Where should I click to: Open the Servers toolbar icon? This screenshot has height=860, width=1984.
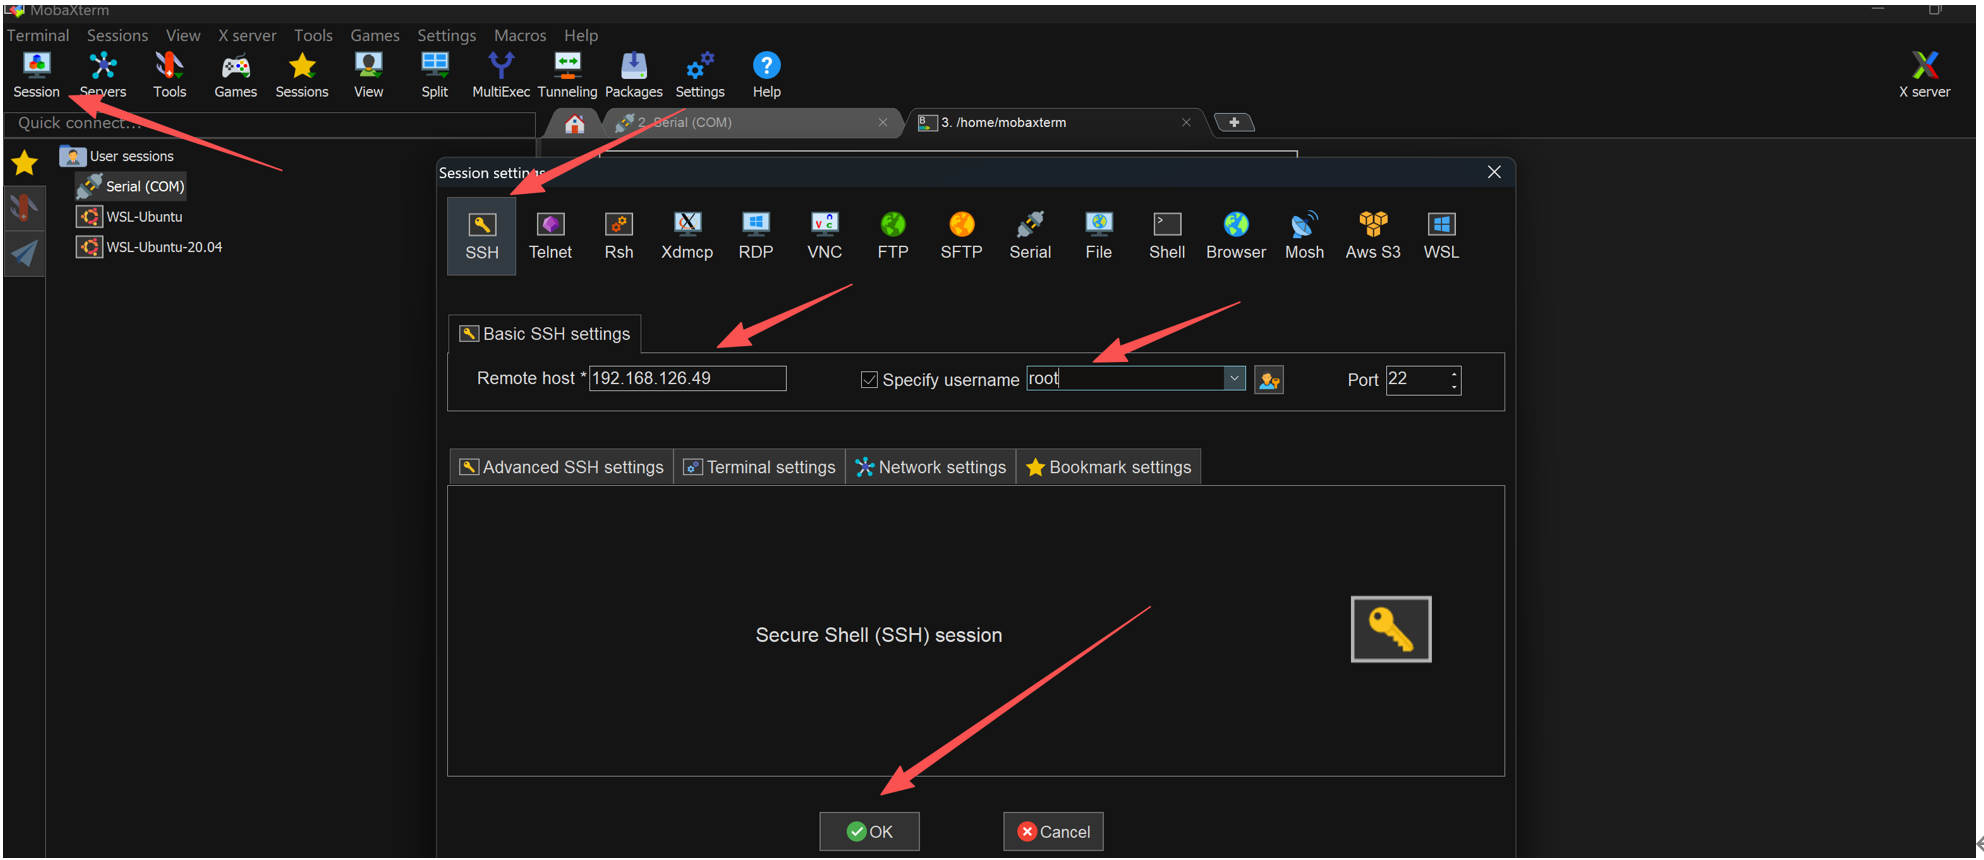tap(103, 75)
